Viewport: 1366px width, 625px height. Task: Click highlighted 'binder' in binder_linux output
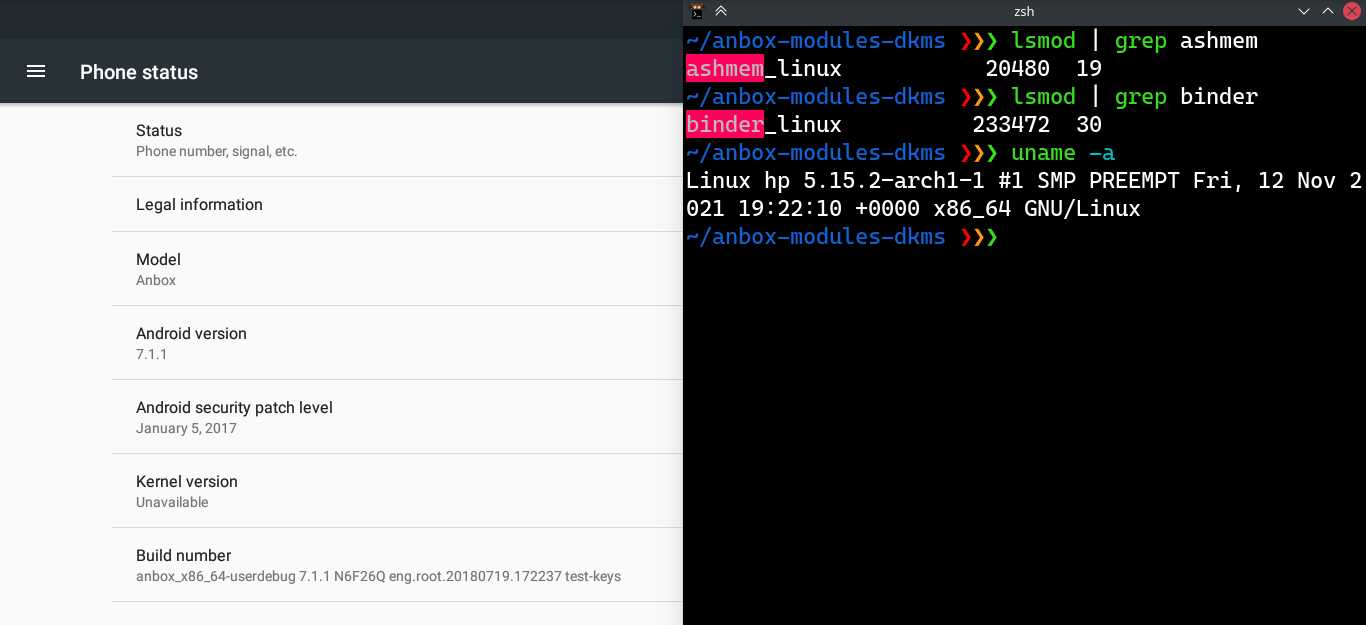725,125
